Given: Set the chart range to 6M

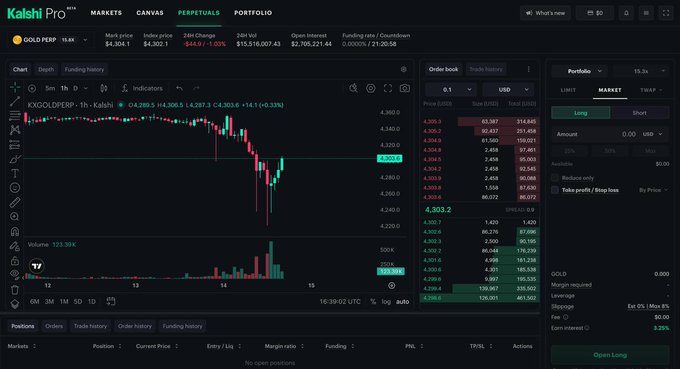Looking at the screenshot, I should 35,302.
